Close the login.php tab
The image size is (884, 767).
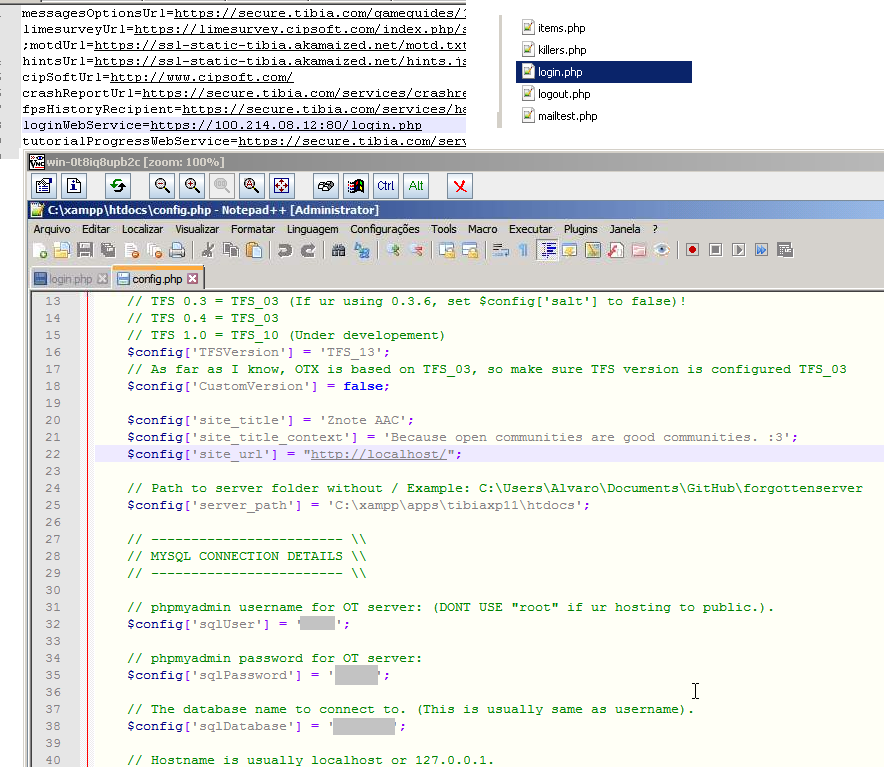coord(103,279)
